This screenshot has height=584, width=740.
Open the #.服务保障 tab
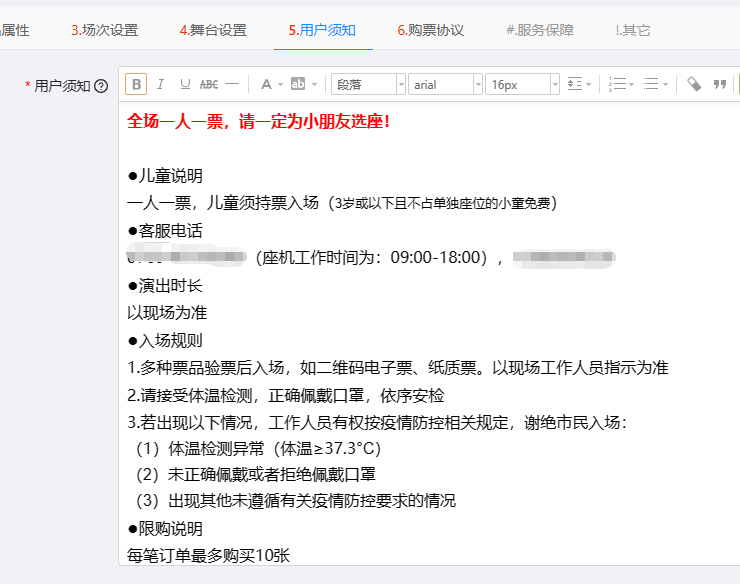click(540, 30)
